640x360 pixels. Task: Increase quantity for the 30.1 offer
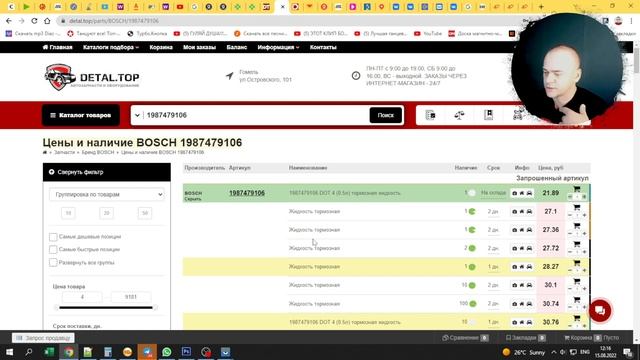[584, 289]
